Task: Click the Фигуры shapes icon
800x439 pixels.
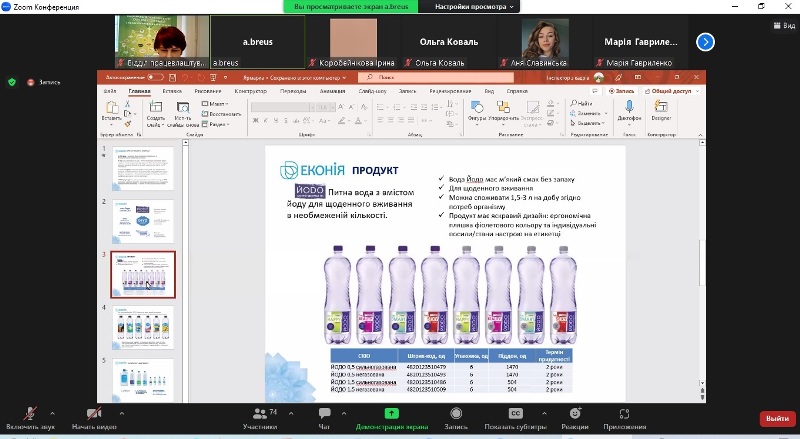Action: pos(477,107)
